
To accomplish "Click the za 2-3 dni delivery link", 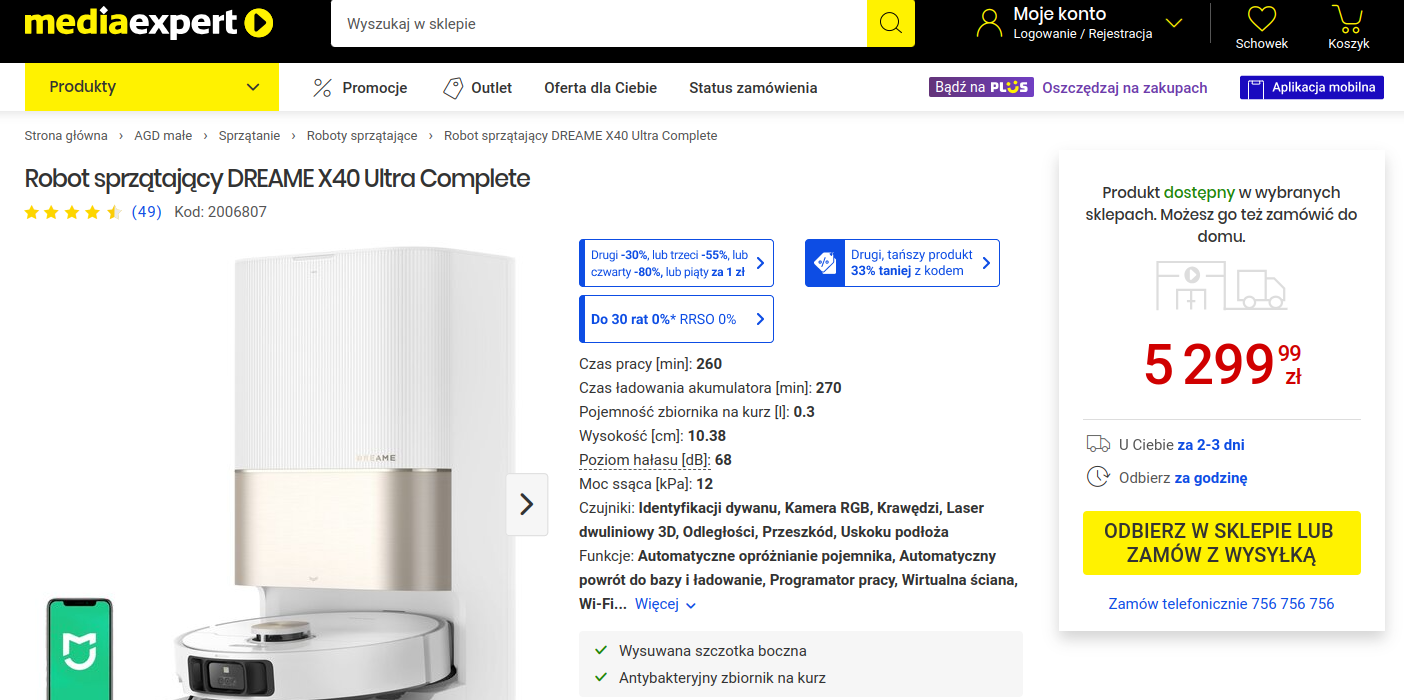I will coord(1211,445).
